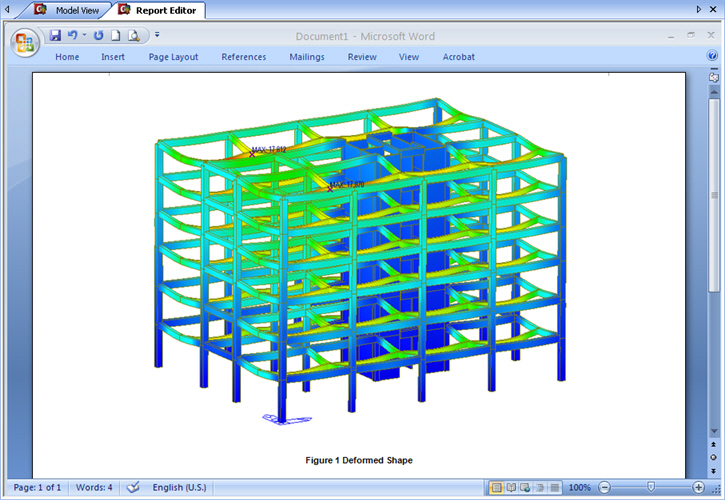Click the Redo icon in quick access toolbar
Screen dimensions: 725x500
(98, 35)
